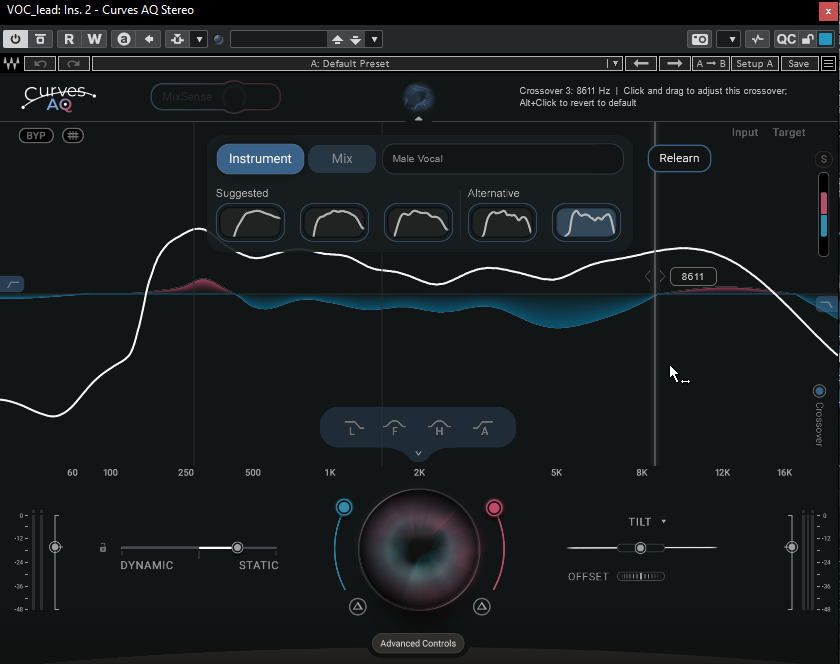This screenshot has height=664, width=840.
Task: Click the high-cut filter handle on right edge
Action: pos(827,304)
